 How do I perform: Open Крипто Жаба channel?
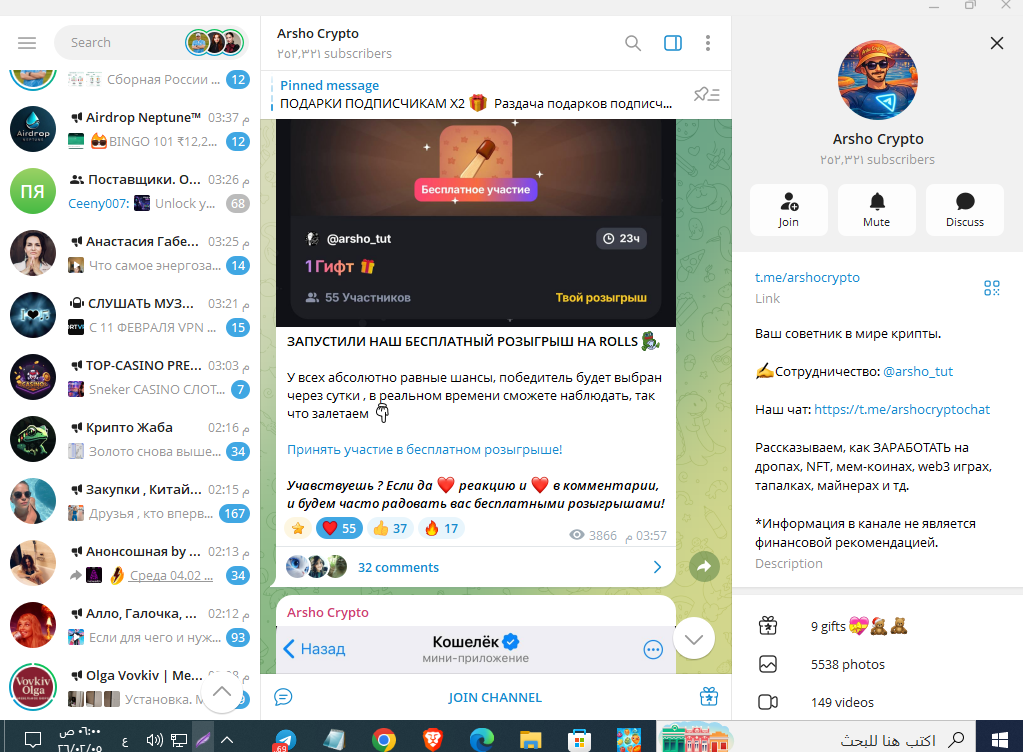point(130,439)
